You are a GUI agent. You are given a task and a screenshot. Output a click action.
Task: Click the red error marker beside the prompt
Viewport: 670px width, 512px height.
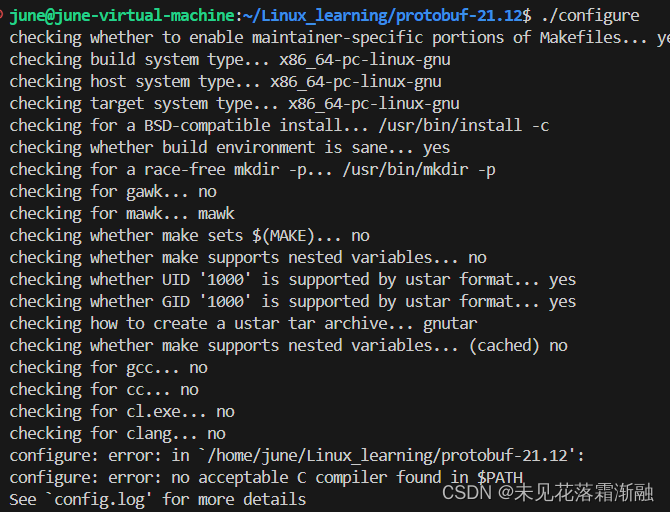(x=1, y=15)
